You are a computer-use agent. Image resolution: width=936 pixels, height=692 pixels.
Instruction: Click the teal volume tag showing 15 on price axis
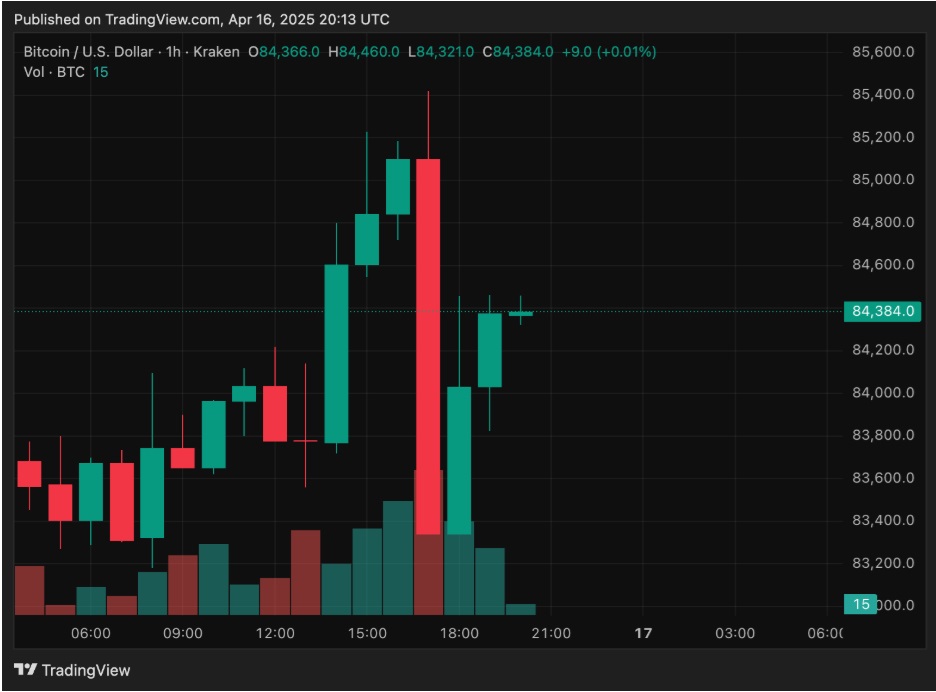[x=860, y=604]
